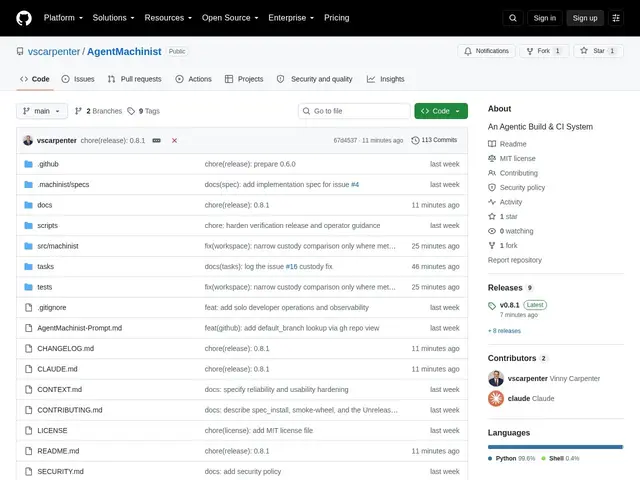
Task: Open CLAUDE.md file
Action: point(57,369)
